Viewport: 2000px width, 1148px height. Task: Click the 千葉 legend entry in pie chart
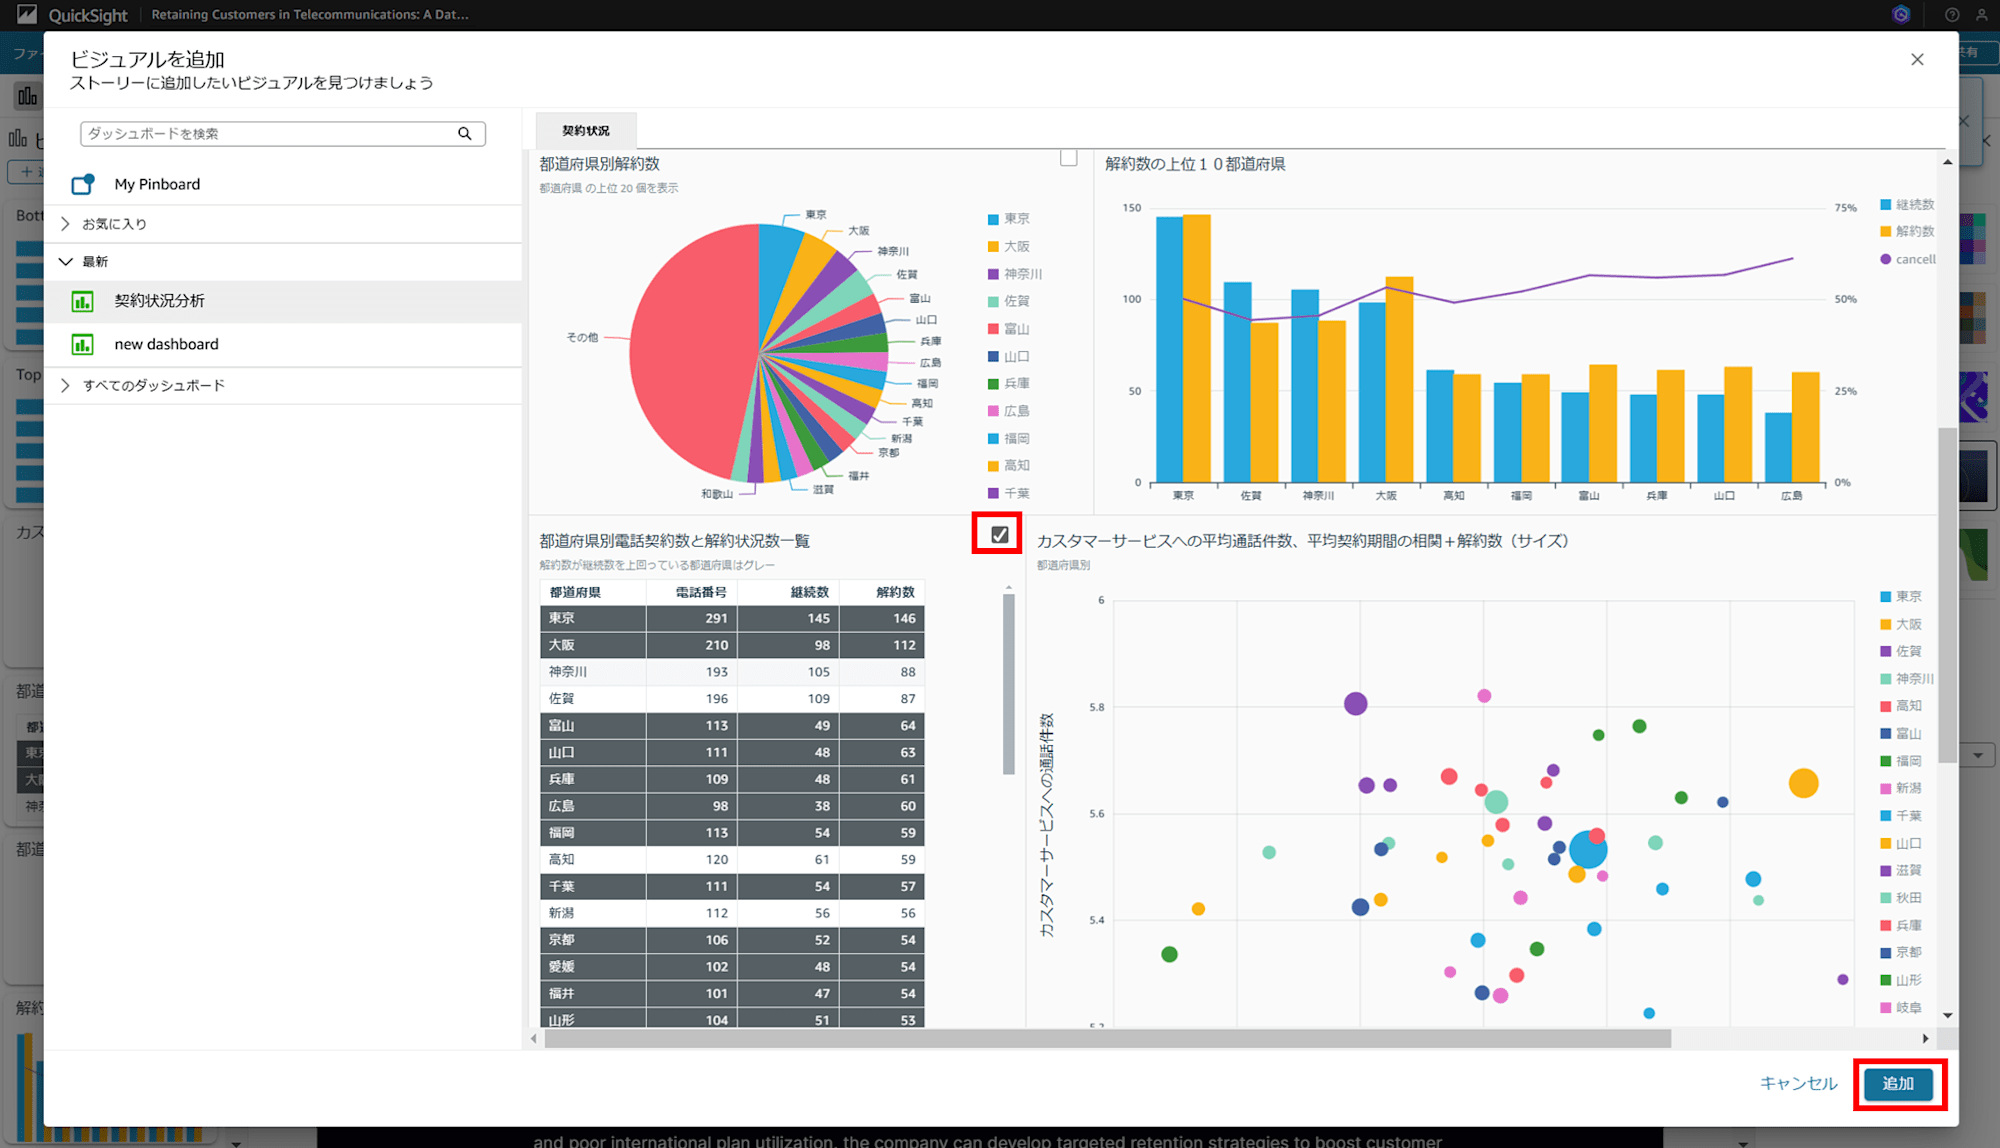coord(1008,493)
